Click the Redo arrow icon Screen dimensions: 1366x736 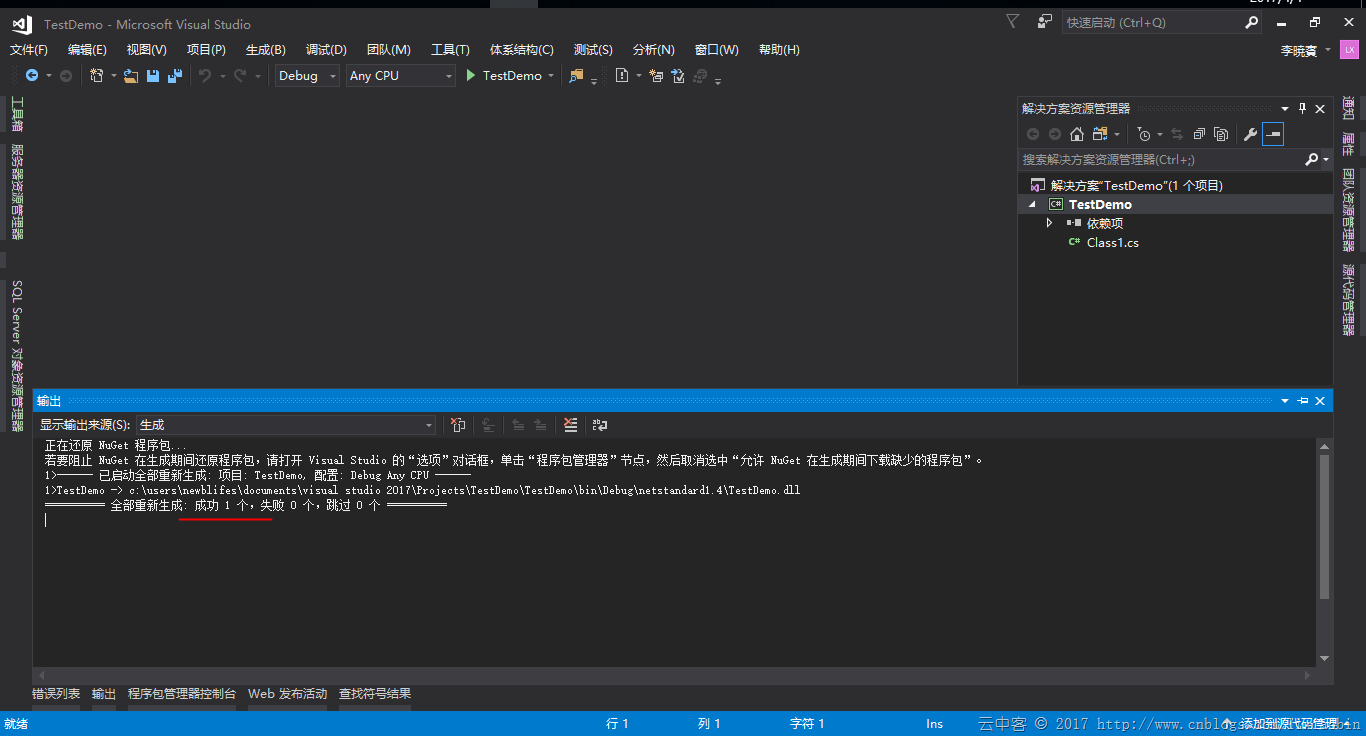240,76
